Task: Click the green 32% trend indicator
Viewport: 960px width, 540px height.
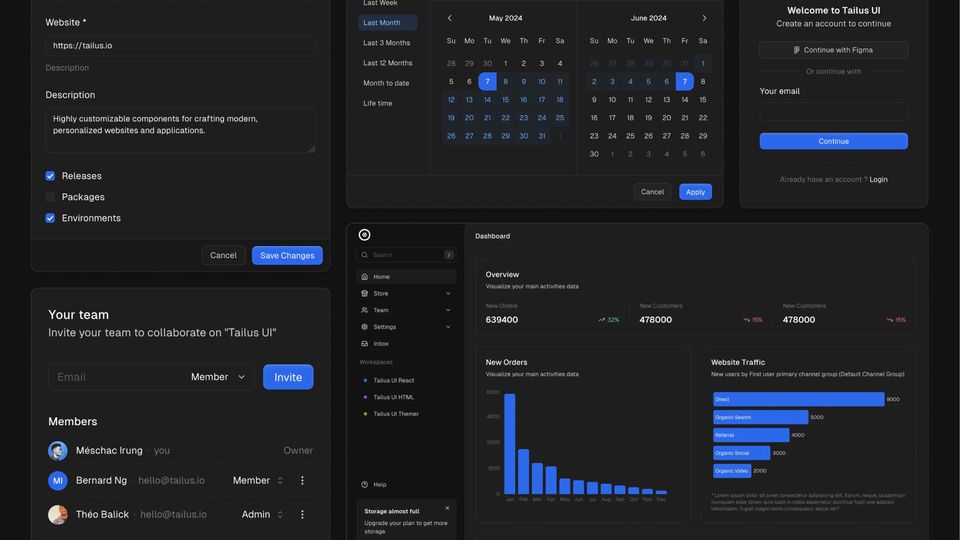Action: coord(609,320)
